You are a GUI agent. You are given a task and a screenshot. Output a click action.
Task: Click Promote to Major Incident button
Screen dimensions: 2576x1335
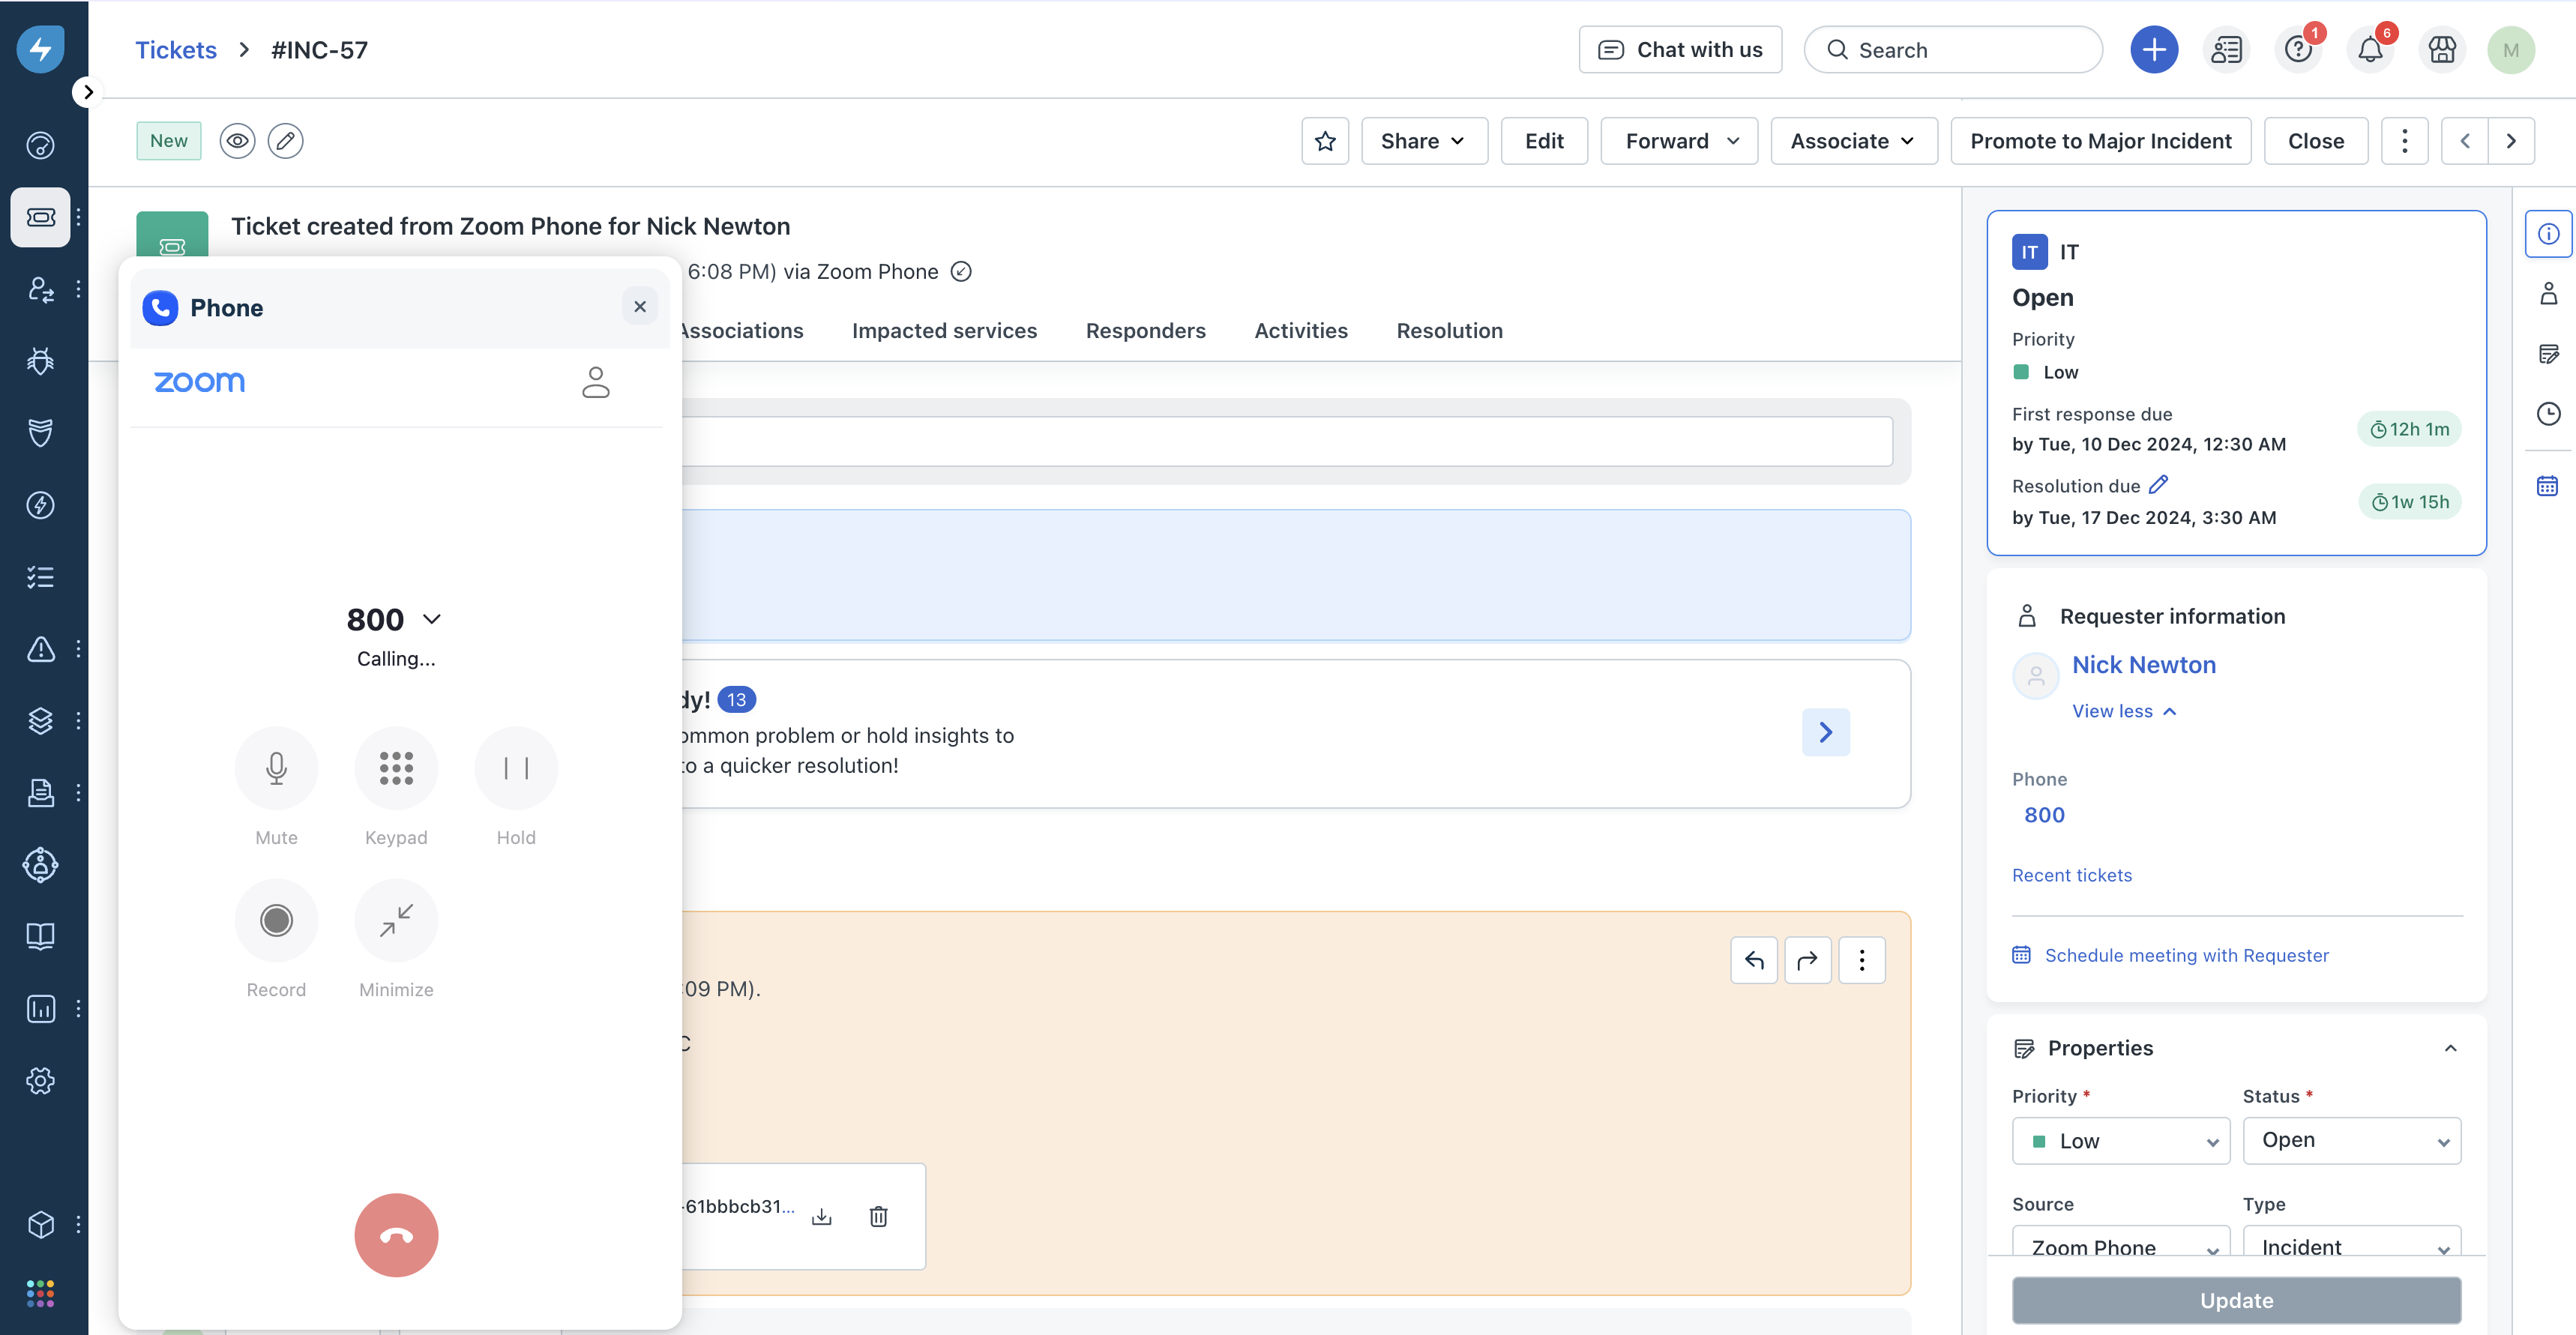[x=2100, y=141]
